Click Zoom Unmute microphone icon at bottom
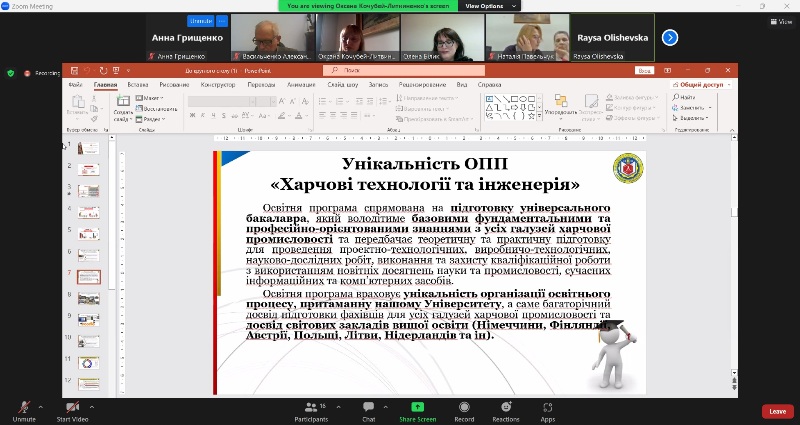 [x=24, y=407]
